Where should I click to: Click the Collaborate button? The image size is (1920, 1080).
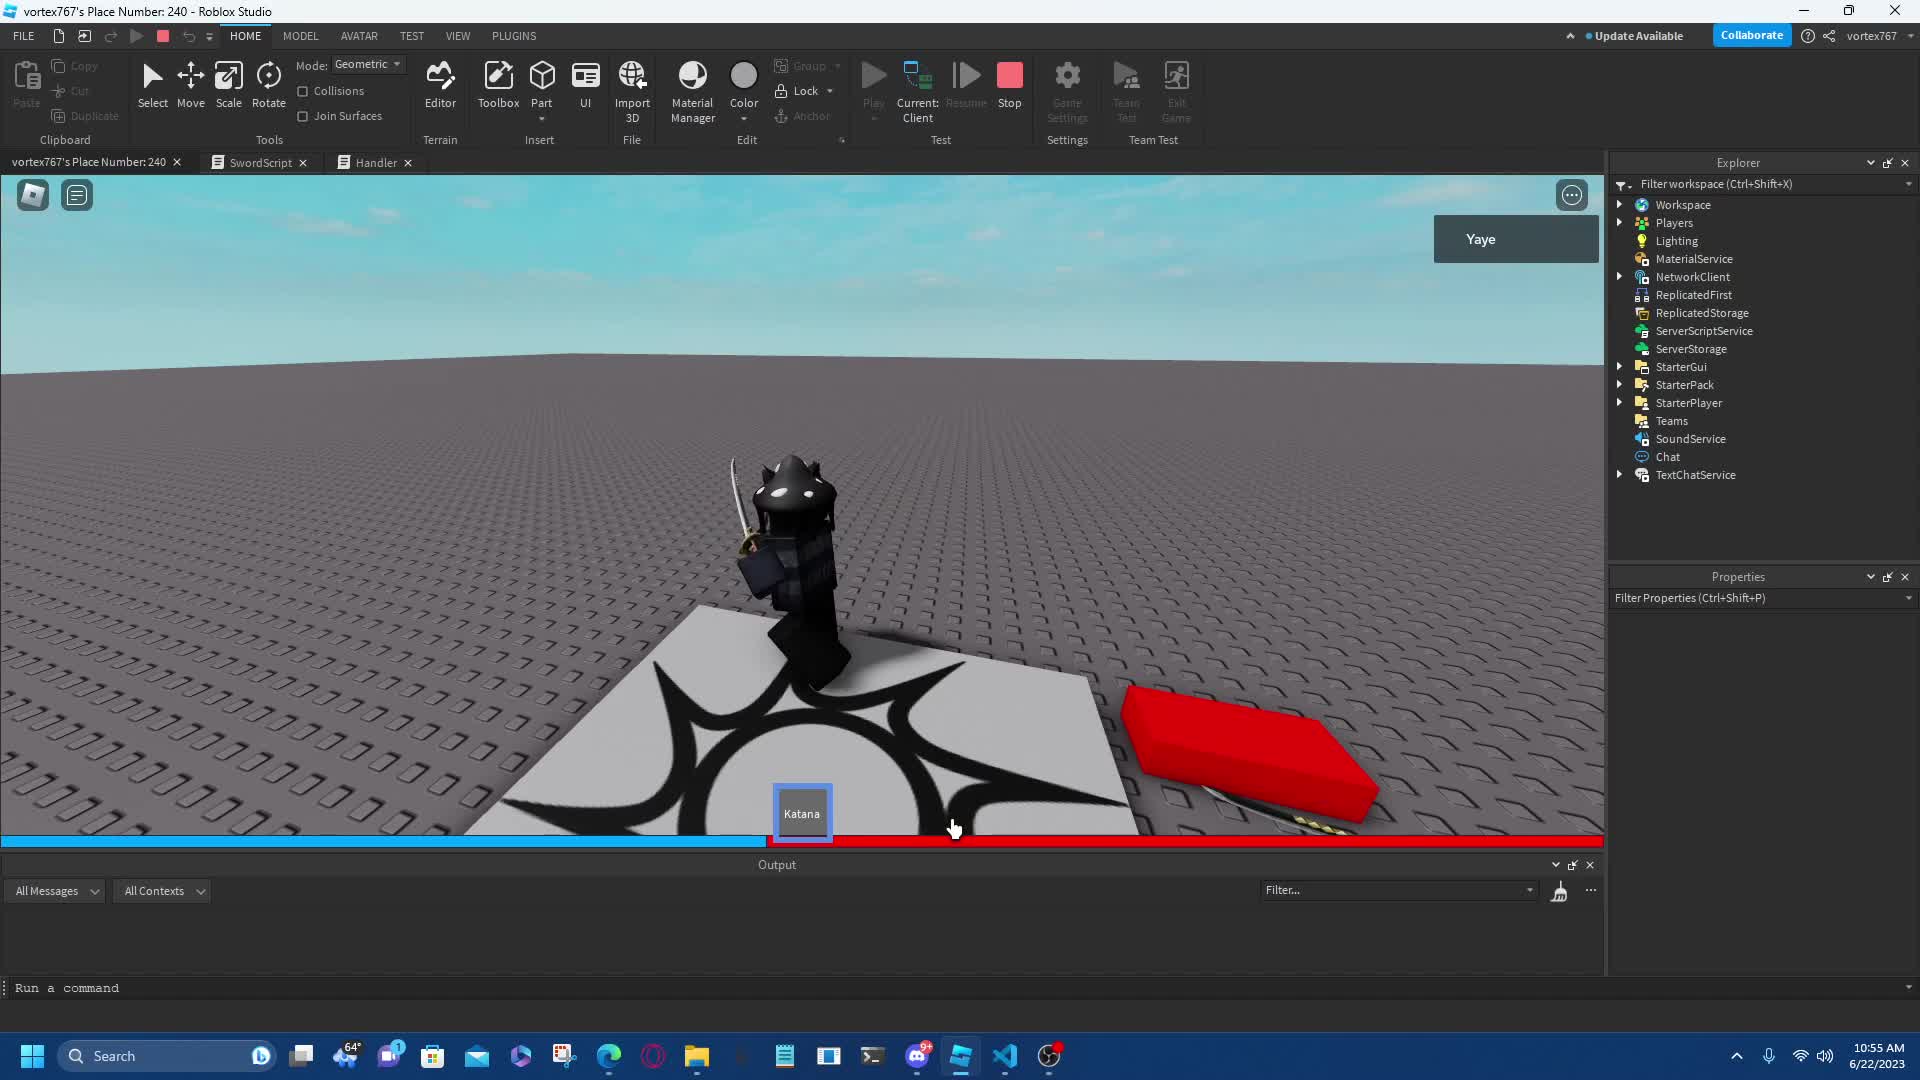(x=1752, y=35)
